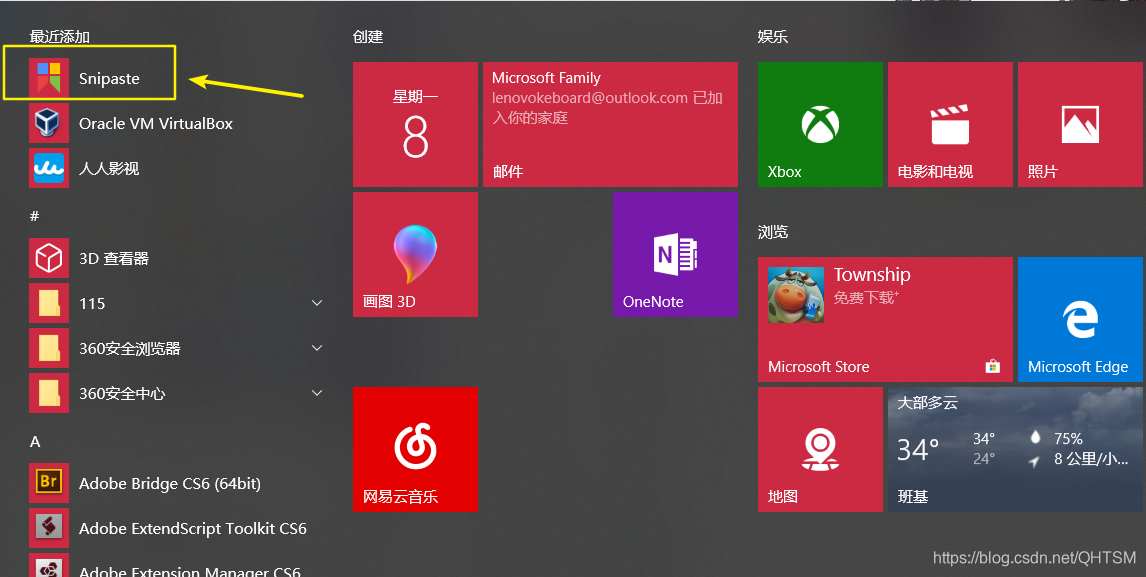Open the Xbox tile
1146x577 pixels.
tap(820, 124)
